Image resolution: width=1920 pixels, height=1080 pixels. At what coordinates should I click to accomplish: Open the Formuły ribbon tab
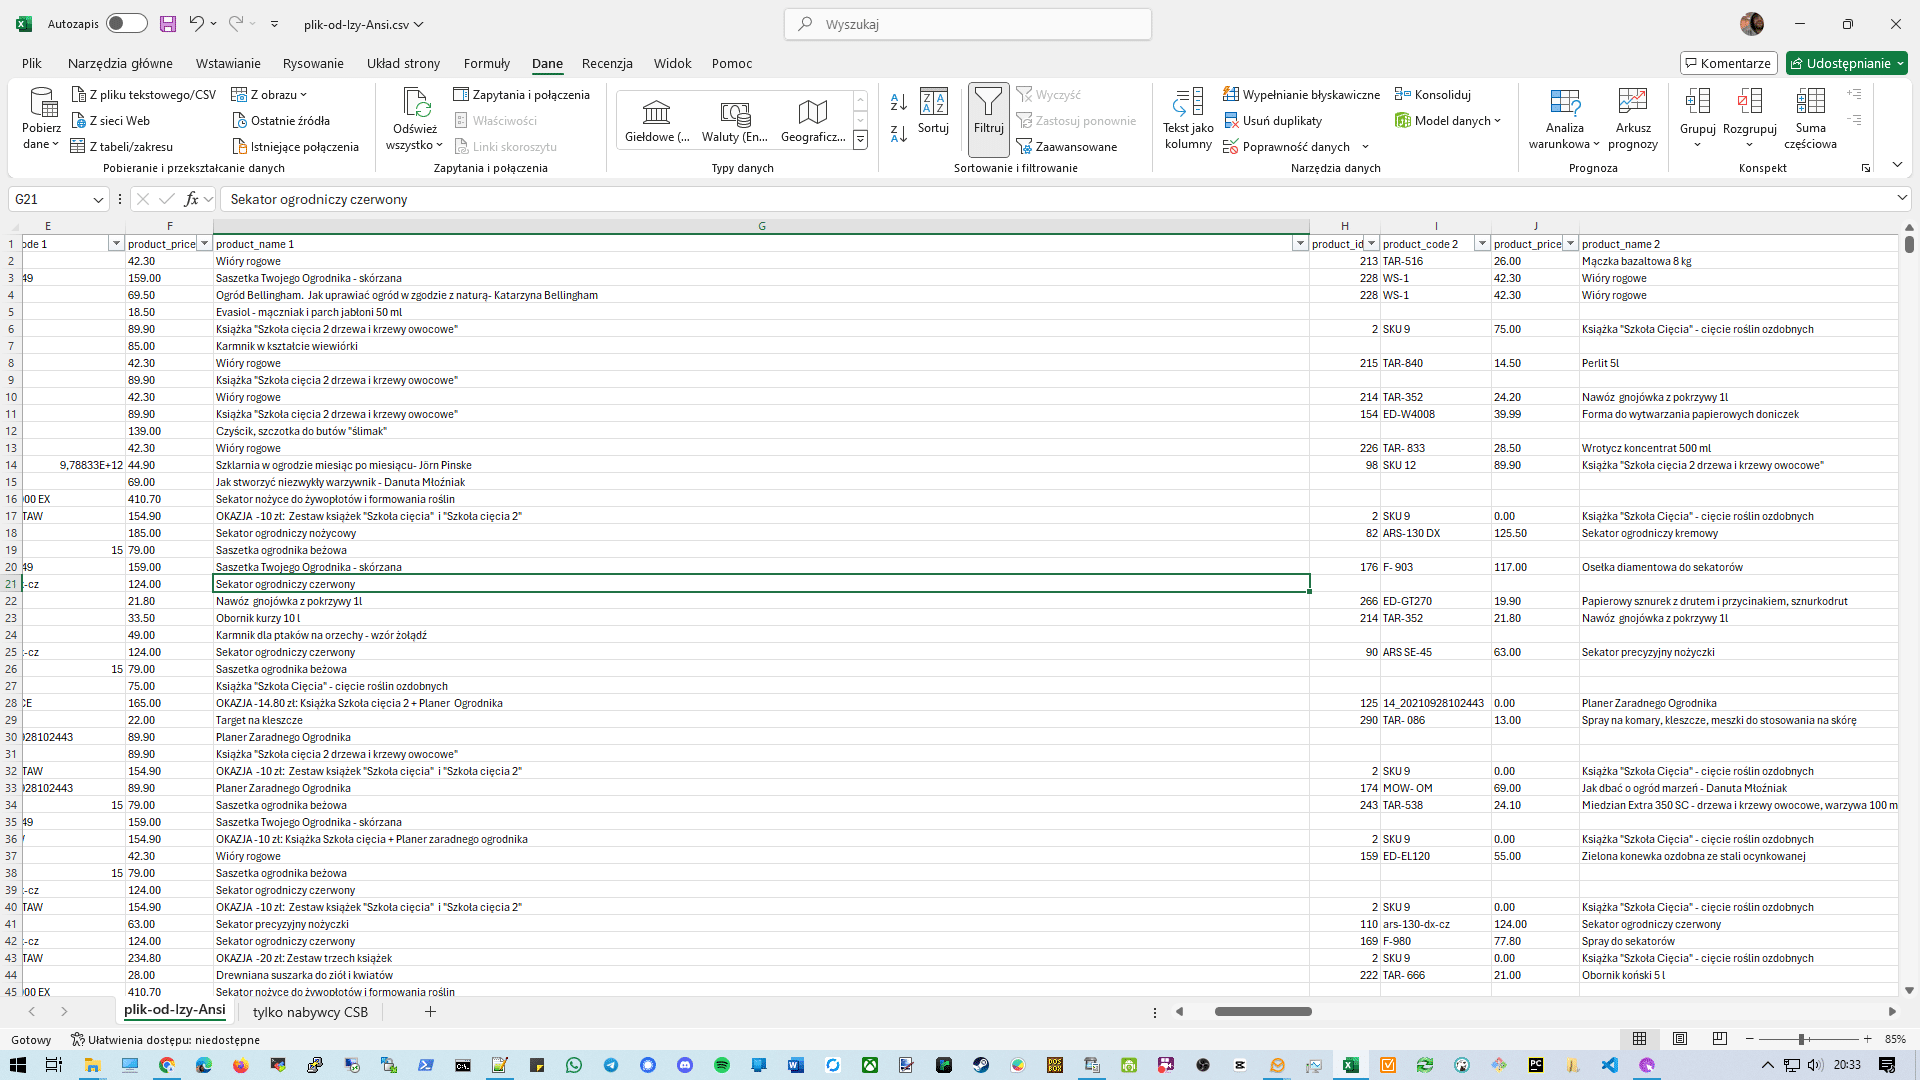click(486, 63)
